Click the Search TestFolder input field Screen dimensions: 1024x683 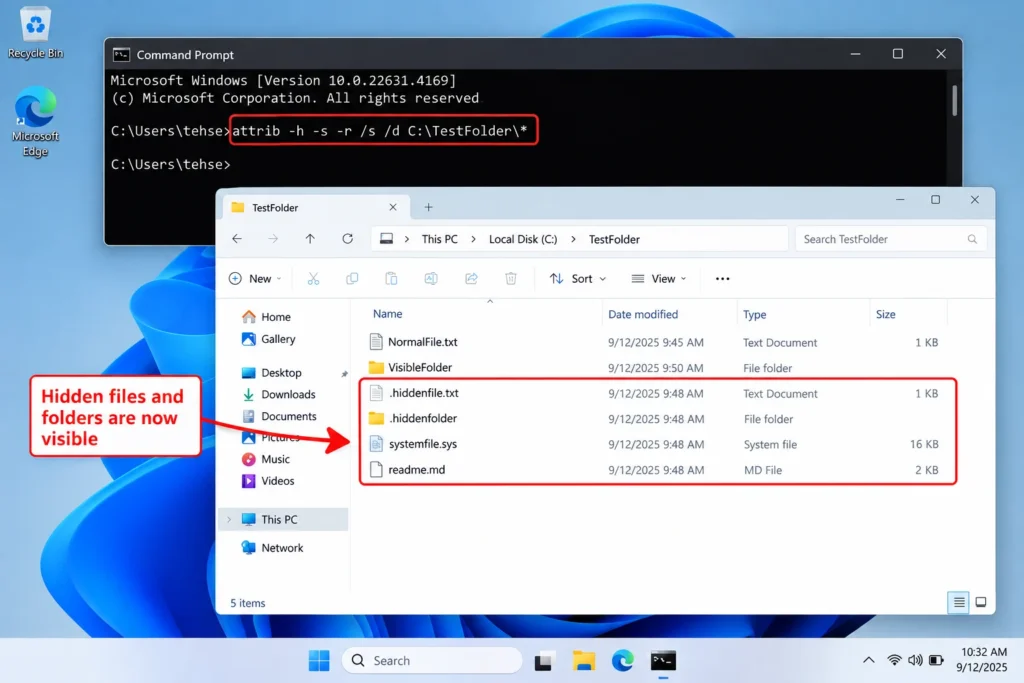[890, 239]
